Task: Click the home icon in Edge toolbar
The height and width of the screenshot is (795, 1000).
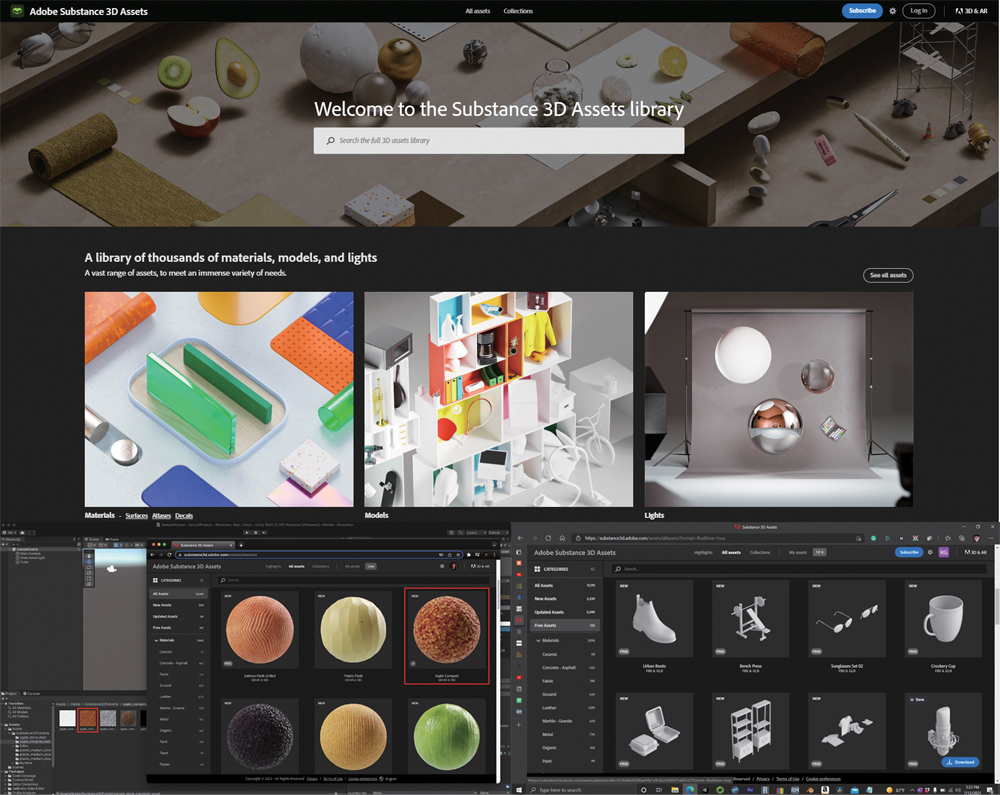Action: pyautogui.click(x=562, y=538)
